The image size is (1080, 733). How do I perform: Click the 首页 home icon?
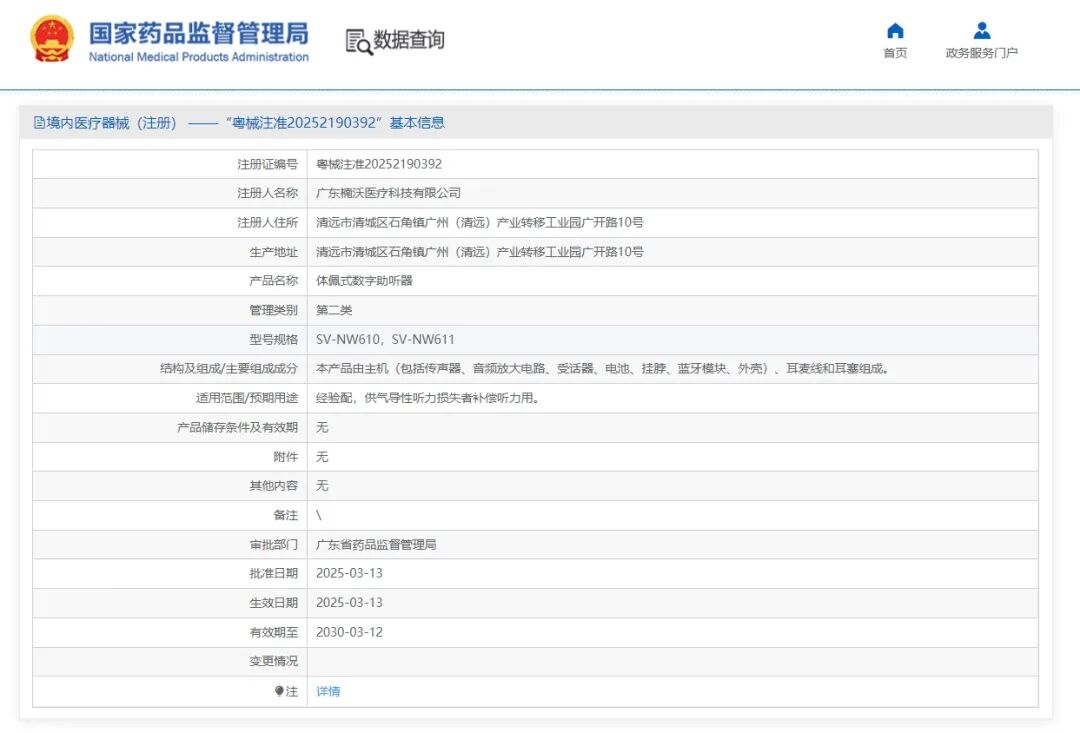point(894,31)
